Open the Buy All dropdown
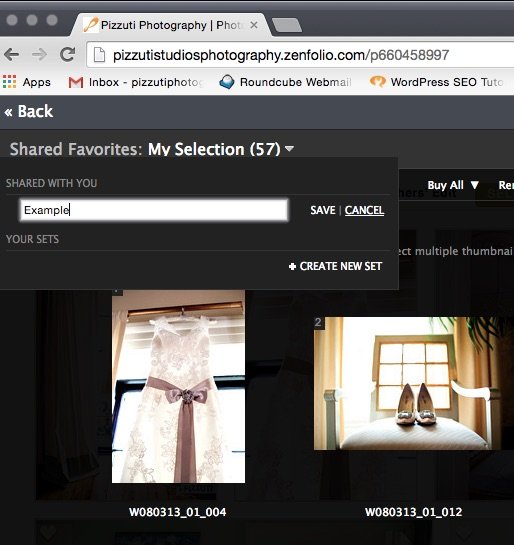Image resolution: width=514 pixels, height=545 pixels. (453, 185)
